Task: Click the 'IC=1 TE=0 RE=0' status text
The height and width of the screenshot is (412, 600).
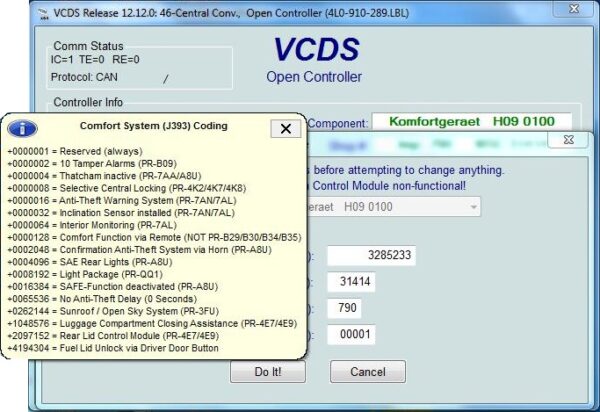Action: [x=95, y=60]
